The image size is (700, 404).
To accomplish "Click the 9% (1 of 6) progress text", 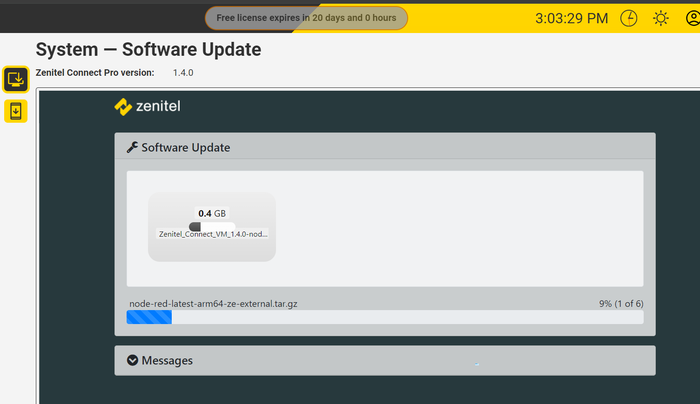I will [621, 304].
